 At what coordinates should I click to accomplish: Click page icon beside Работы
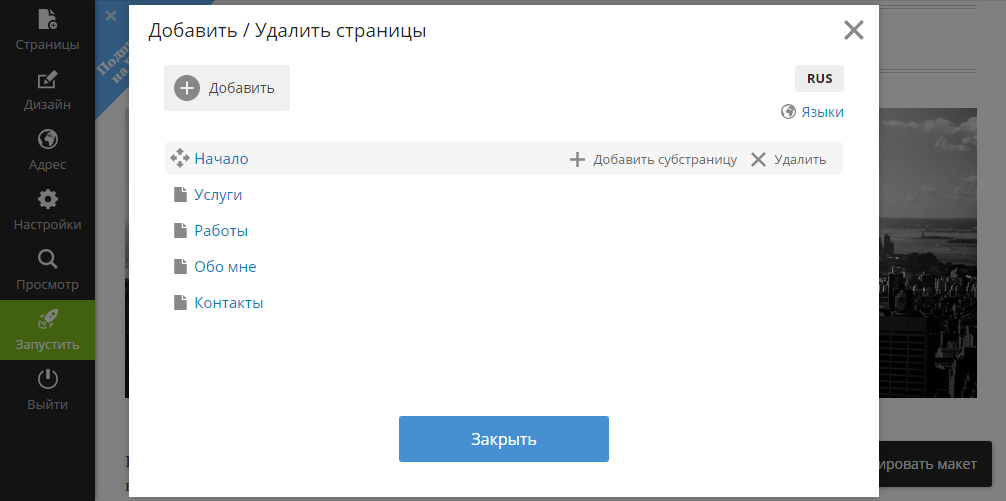pos(180,230)
